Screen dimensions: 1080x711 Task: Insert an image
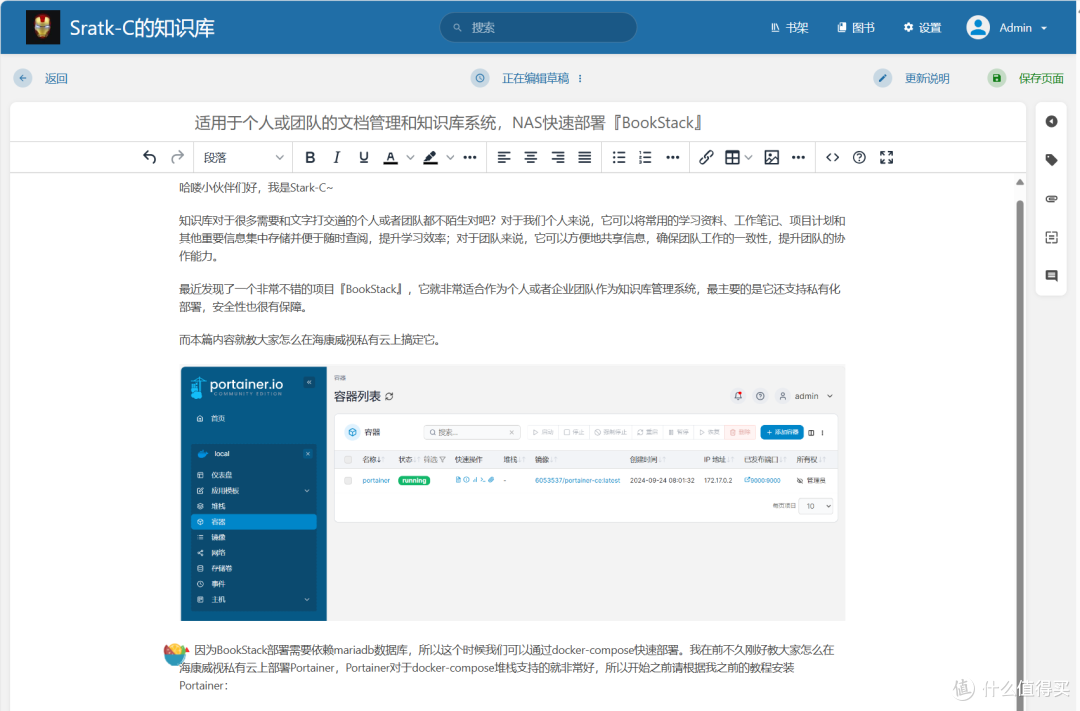click(771, 157)
